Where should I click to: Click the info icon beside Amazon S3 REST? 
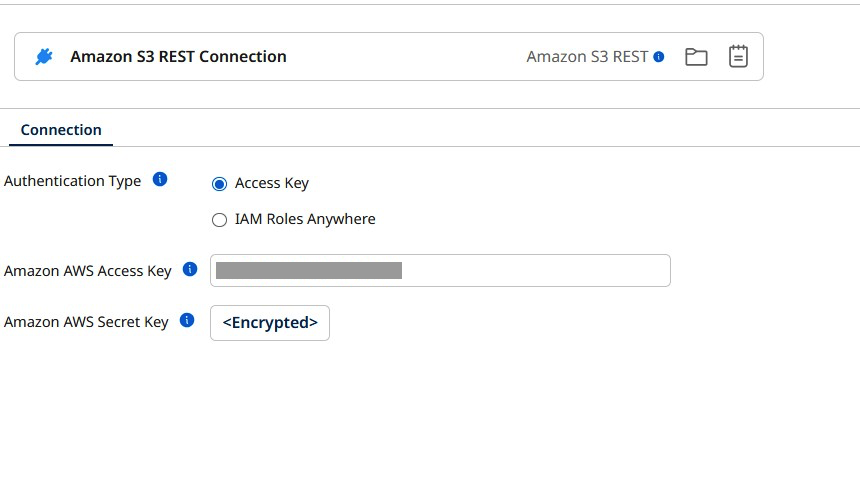tap(659, 57)
